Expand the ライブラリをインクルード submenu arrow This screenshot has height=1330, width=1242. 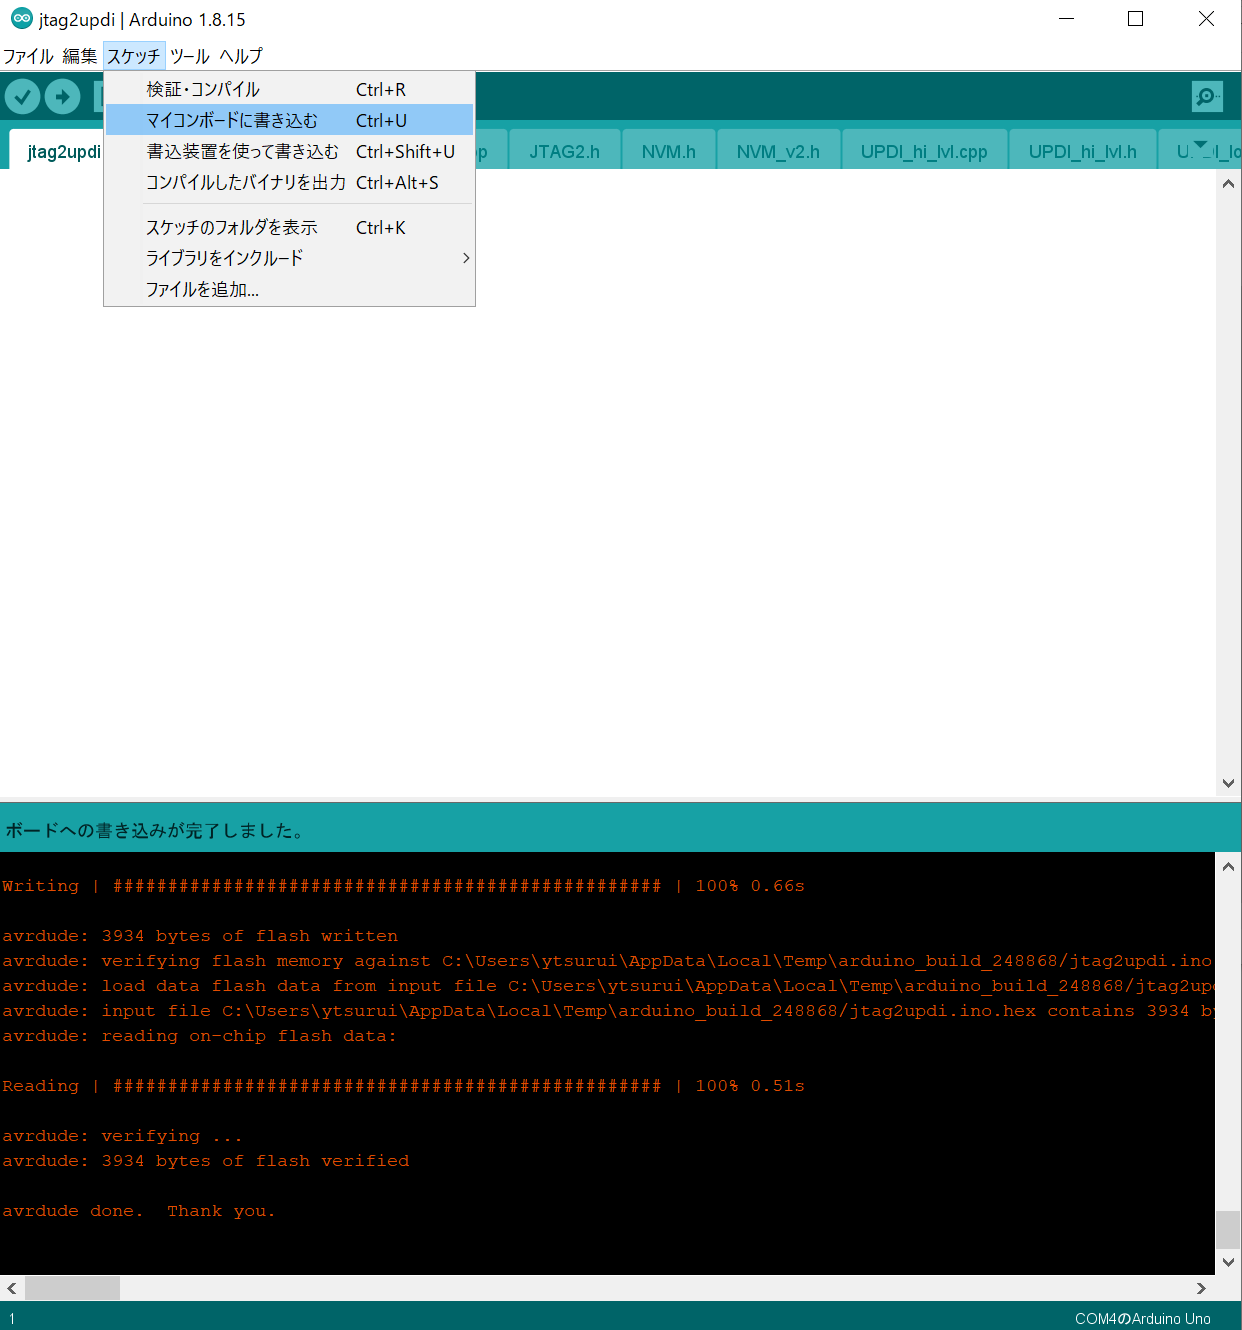465,258
